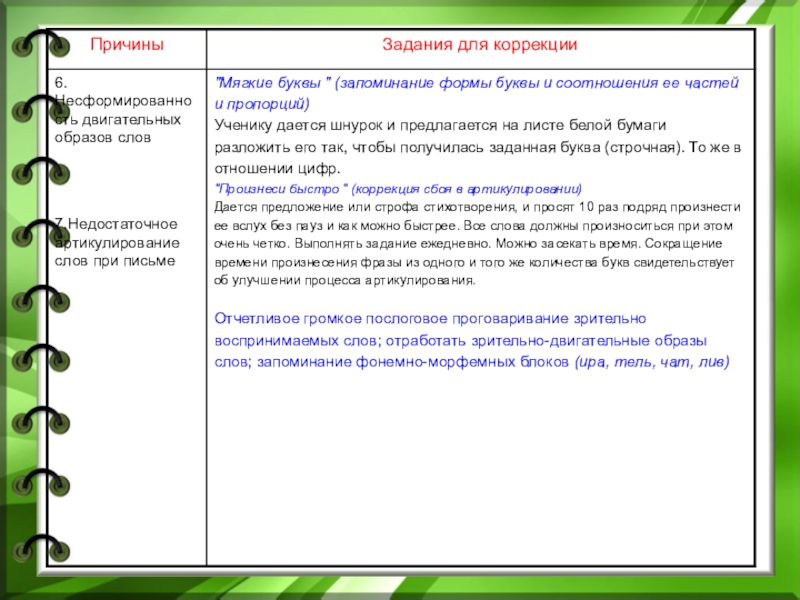Click the line 'отношении цифр.'
Viewport: 800px width, 600px height.
tap(277, 168)
